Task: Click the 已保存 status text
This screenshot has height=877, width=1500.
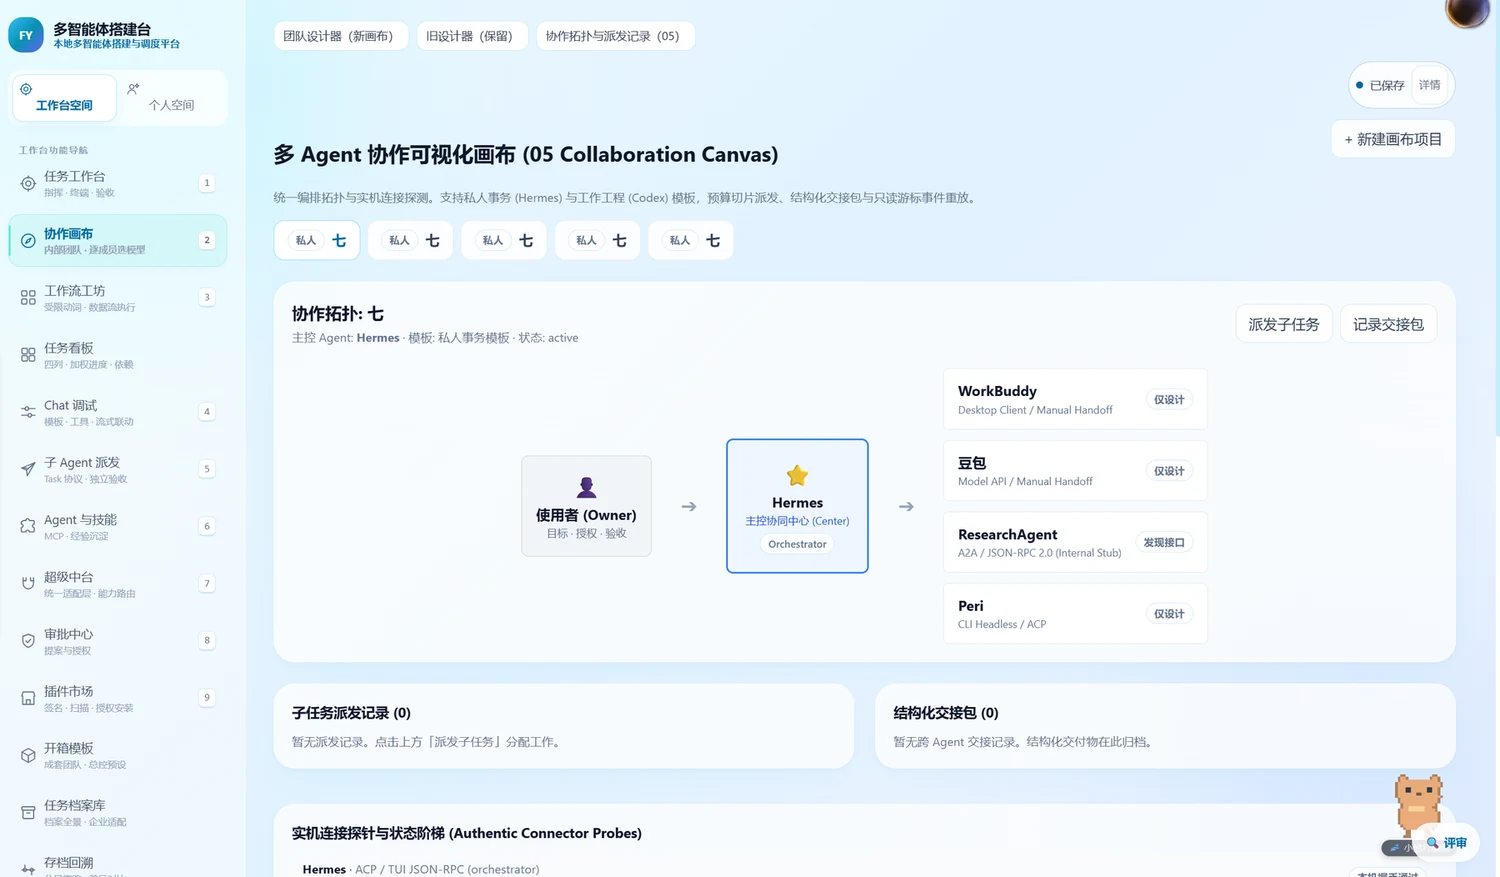Action: [x=1387, y=86]
